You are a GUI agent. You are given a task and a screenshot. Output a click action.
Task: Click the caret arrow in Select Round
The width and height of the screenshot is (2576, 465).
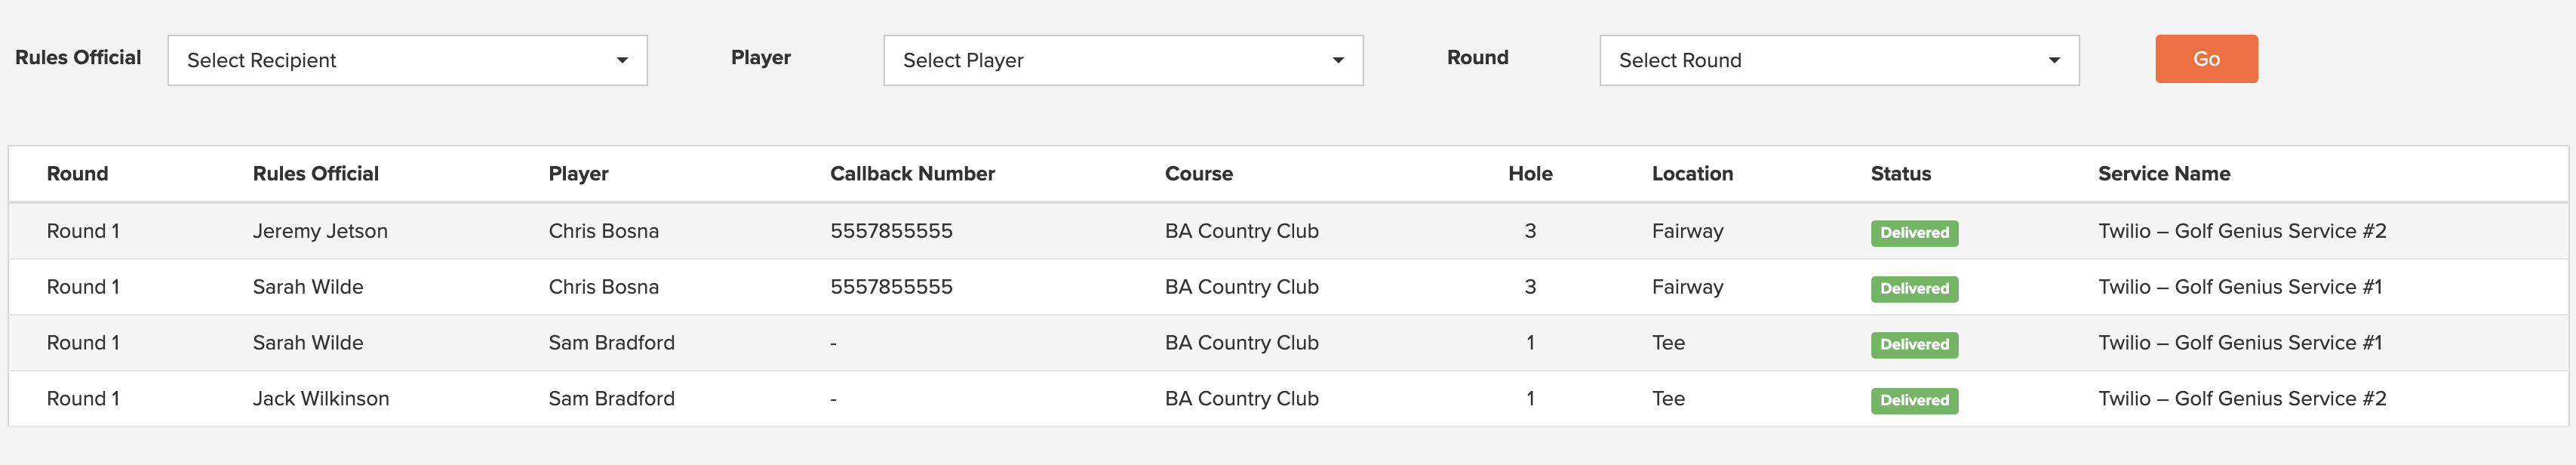(2054, 60)
